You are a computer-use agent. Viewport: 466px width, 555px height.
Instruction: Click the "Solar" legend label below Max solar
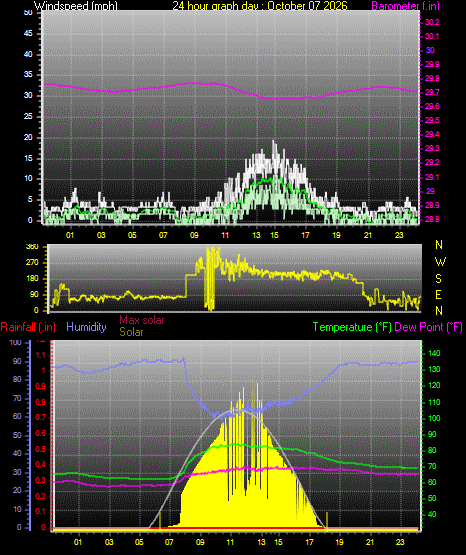click(131, 332)
